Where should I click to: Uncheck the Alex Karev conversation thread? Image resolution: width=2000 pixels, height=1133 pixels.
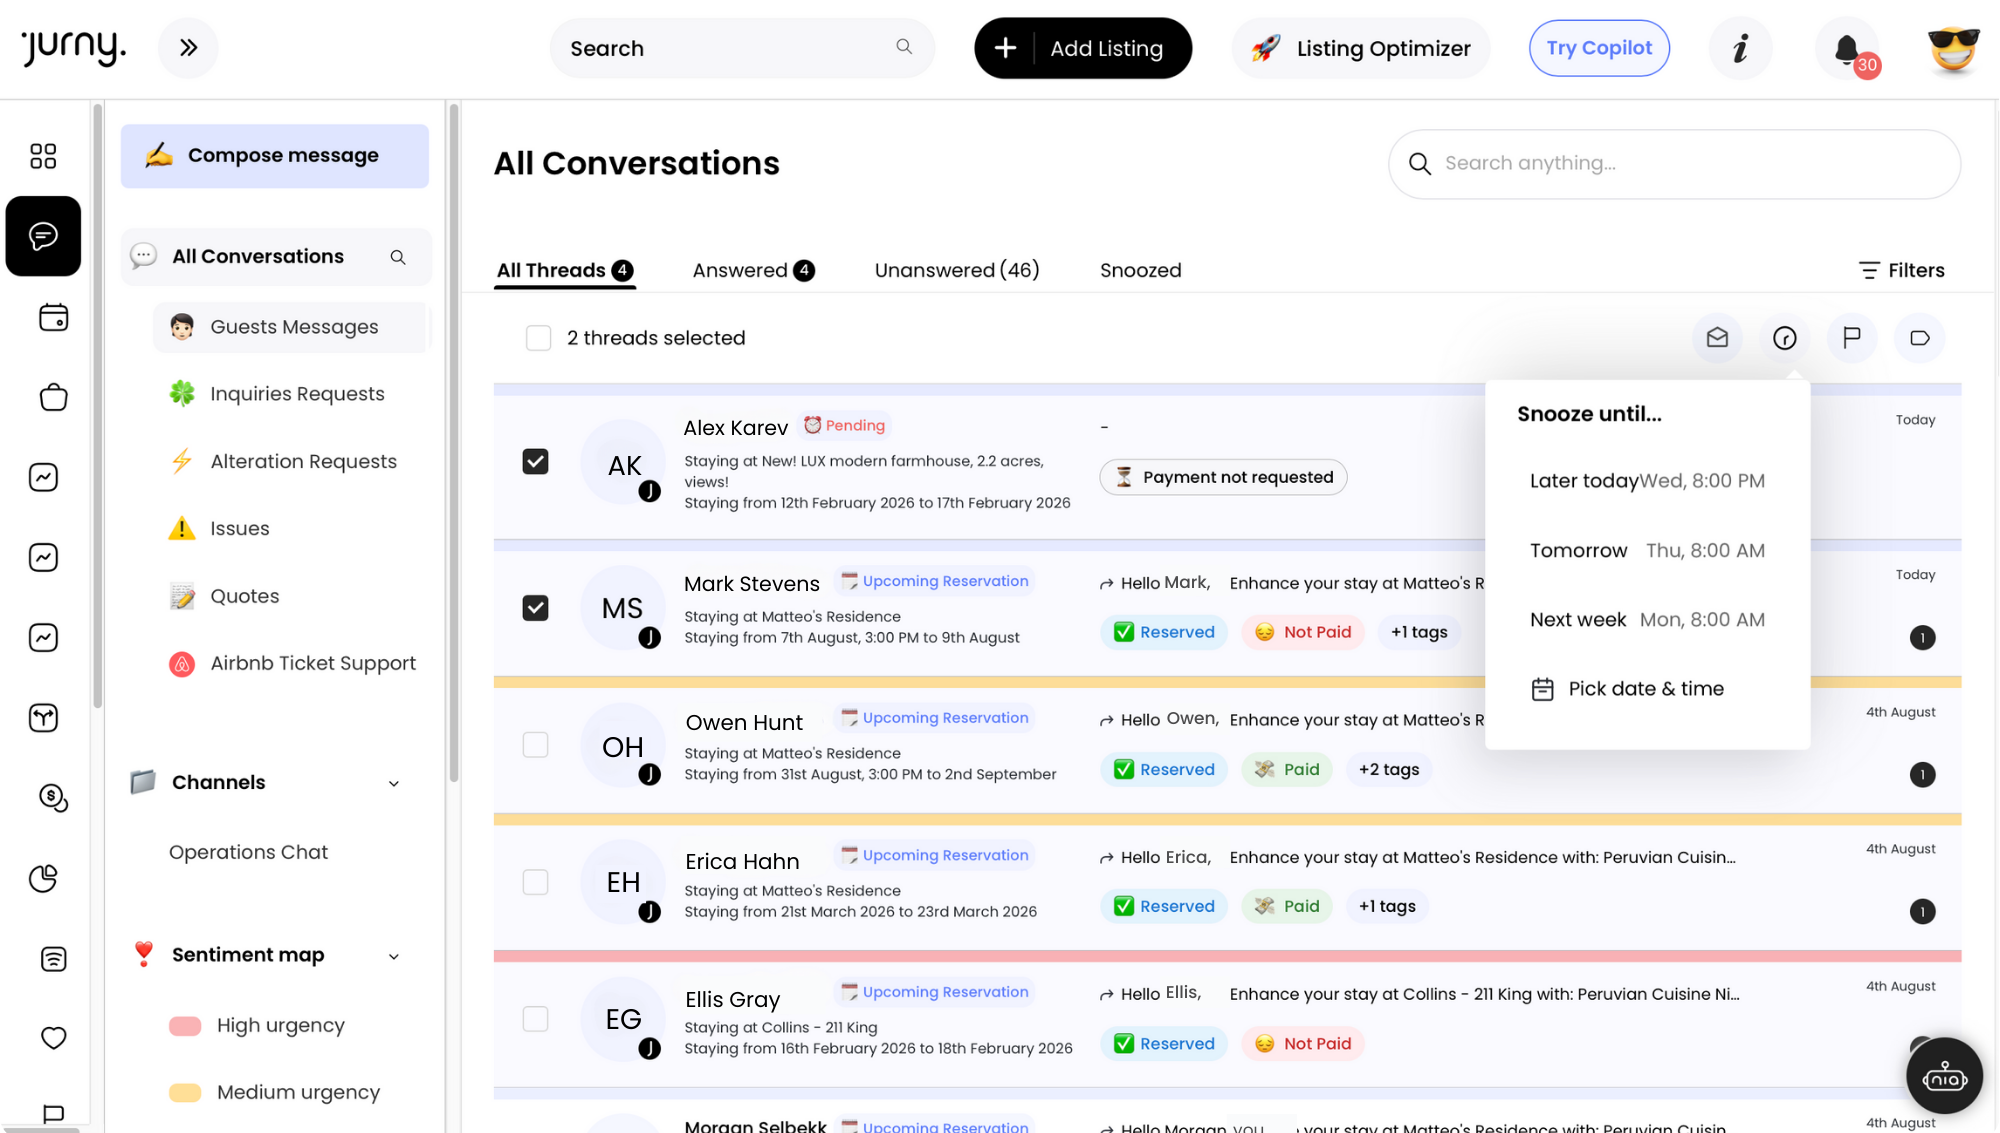coord(536,462)
